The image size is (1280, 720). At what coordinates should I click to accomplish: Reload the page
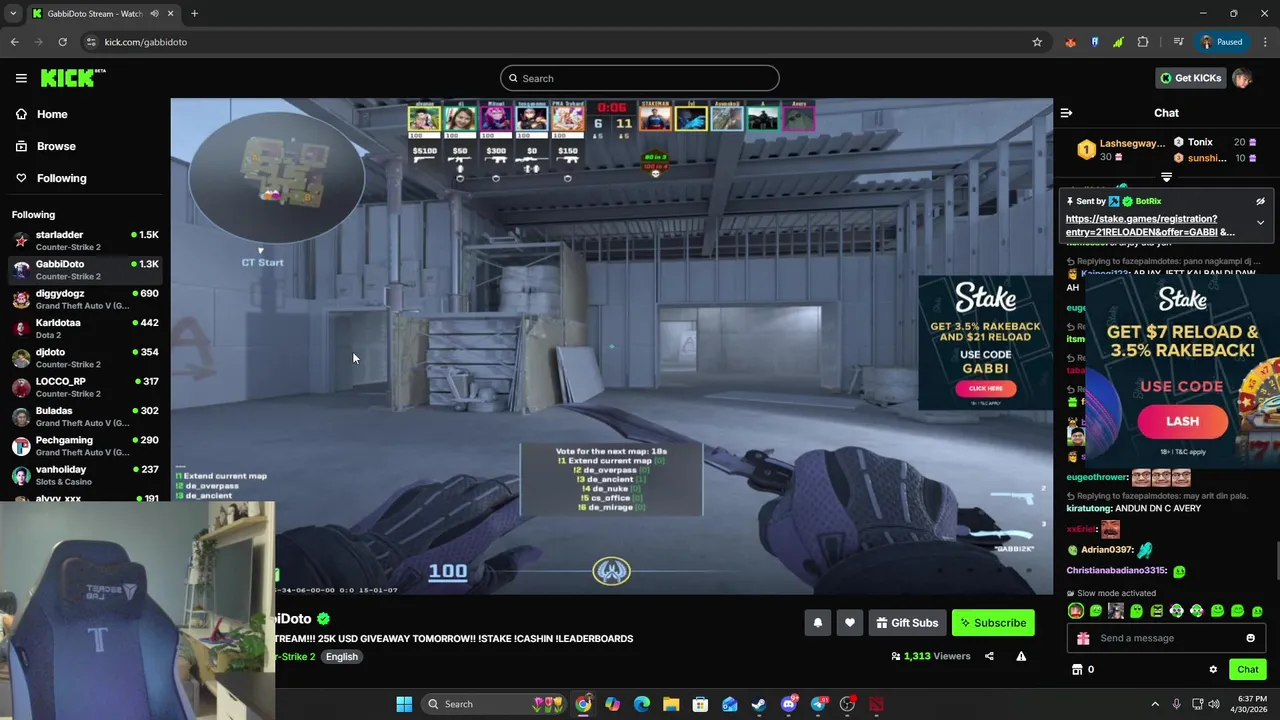[62, 42]
